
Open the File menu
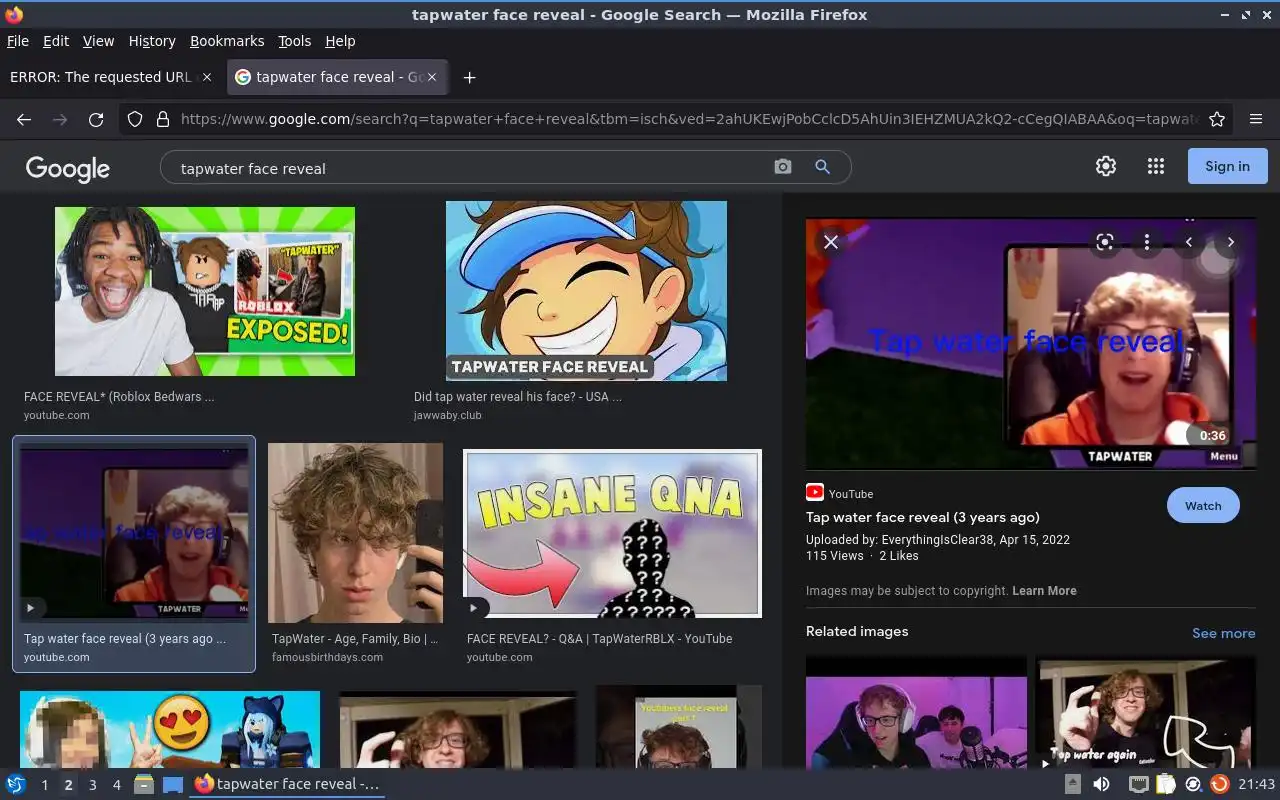click(18, 41)
